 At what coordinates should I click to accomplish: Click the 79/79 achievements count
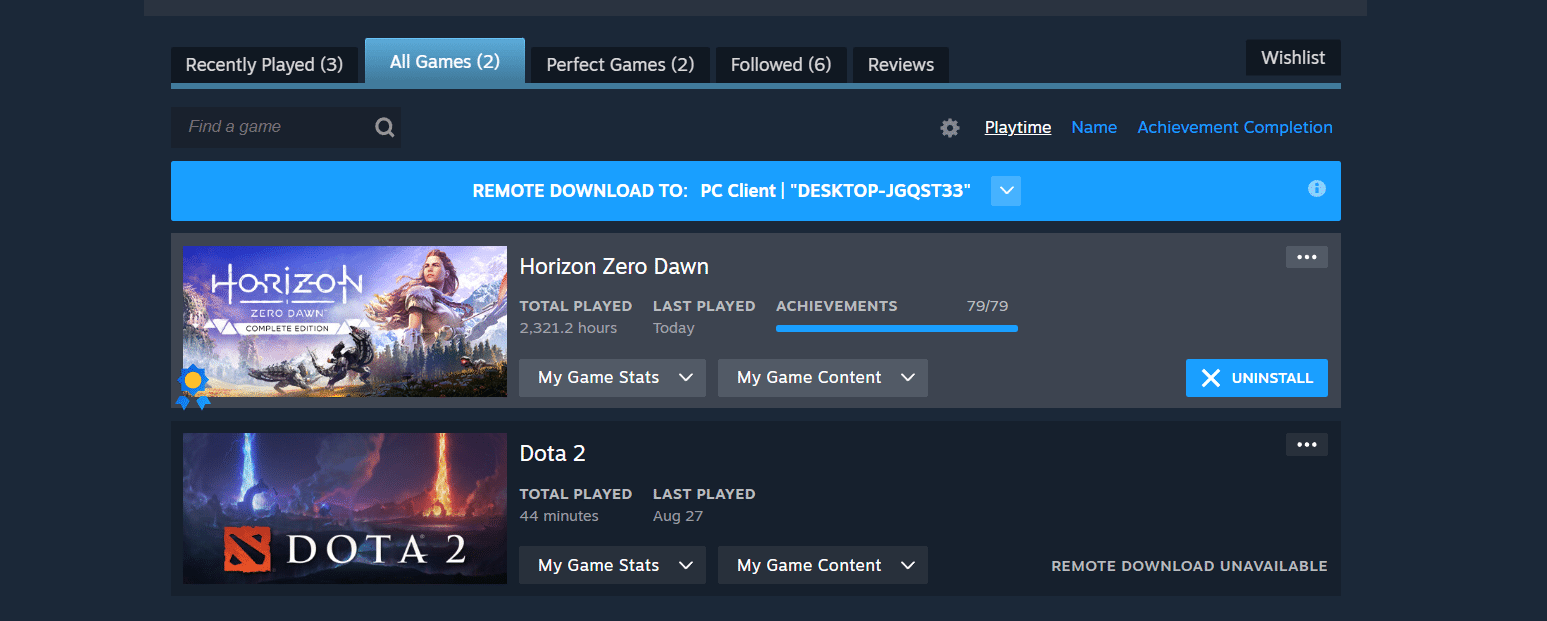(x=988, y=306)
